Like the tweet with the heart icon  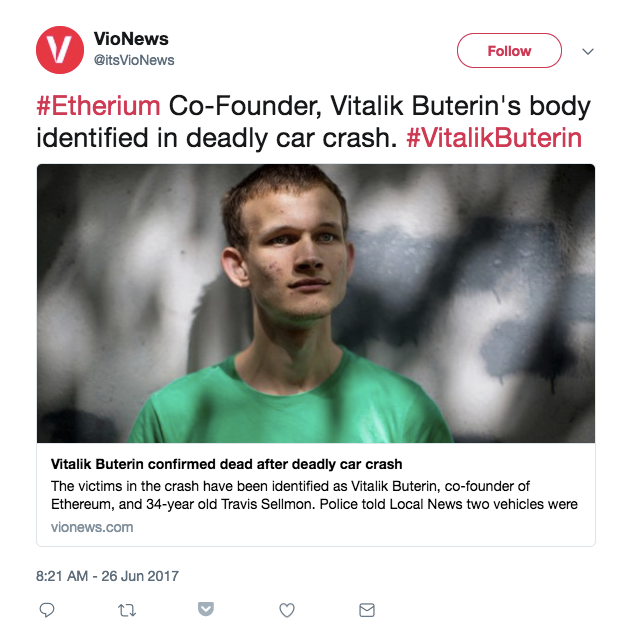coord(287,610)
